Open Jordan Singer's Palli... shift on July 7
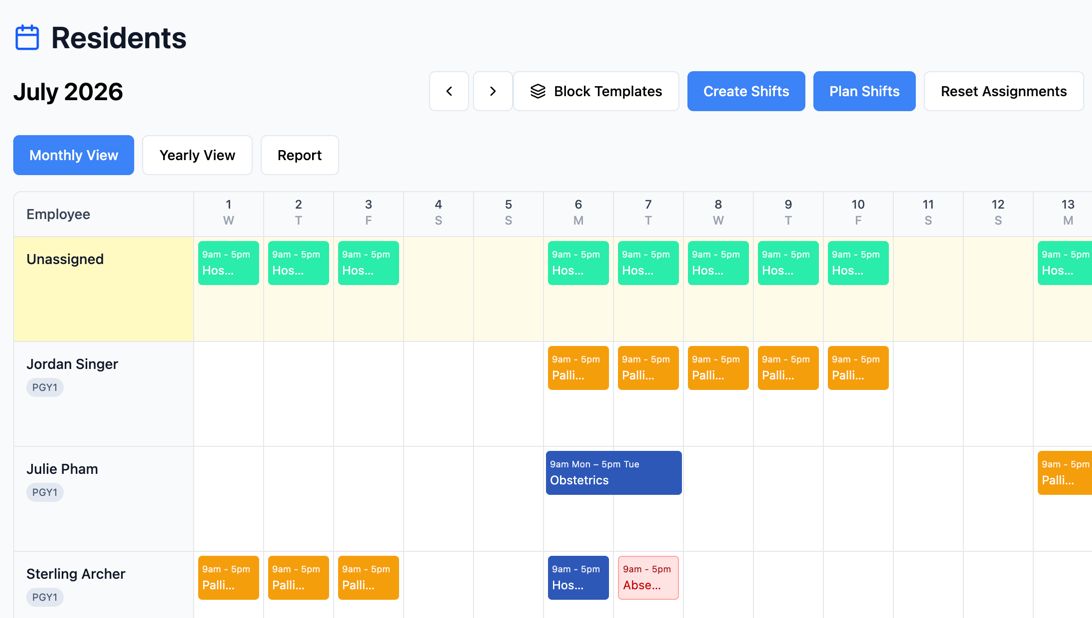 [648, 368]
